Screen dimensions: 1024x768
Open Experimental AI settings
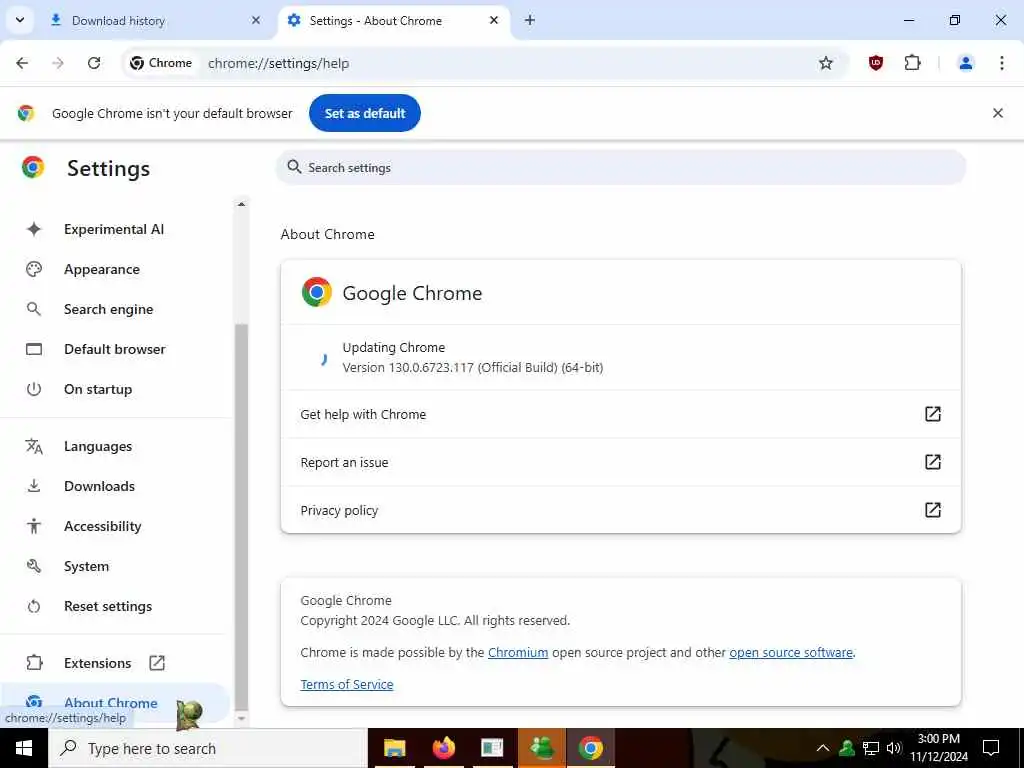(114, 229)
